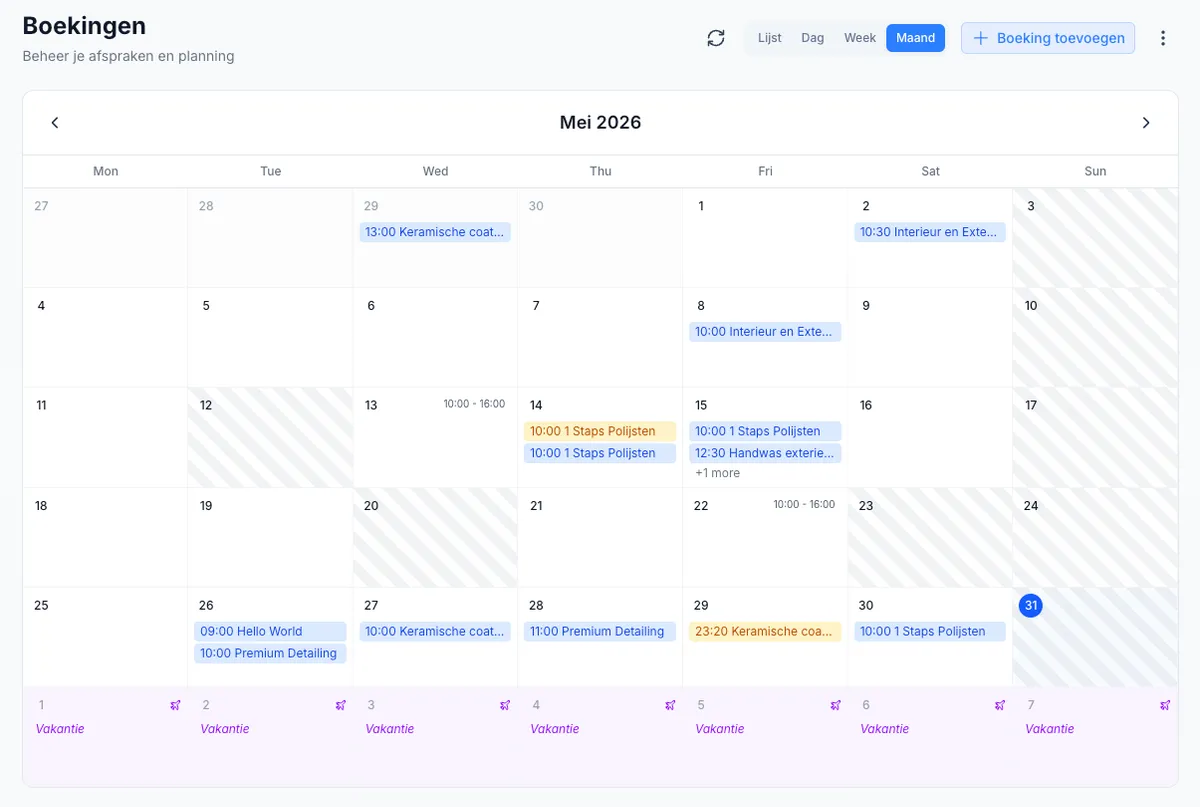
Task: Click the airplane icon on next-month day 2
Action: pyautogui.click(x=340, y=705)
